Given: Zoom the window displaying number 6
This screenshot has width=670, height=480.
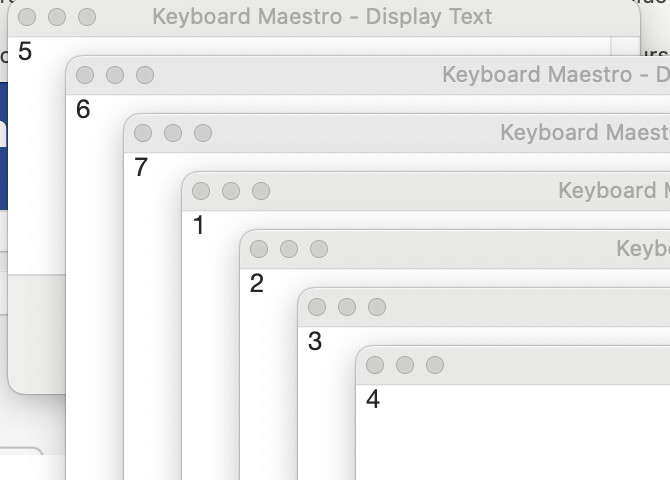Looking at the screenshot, I should tap(145, 75).
